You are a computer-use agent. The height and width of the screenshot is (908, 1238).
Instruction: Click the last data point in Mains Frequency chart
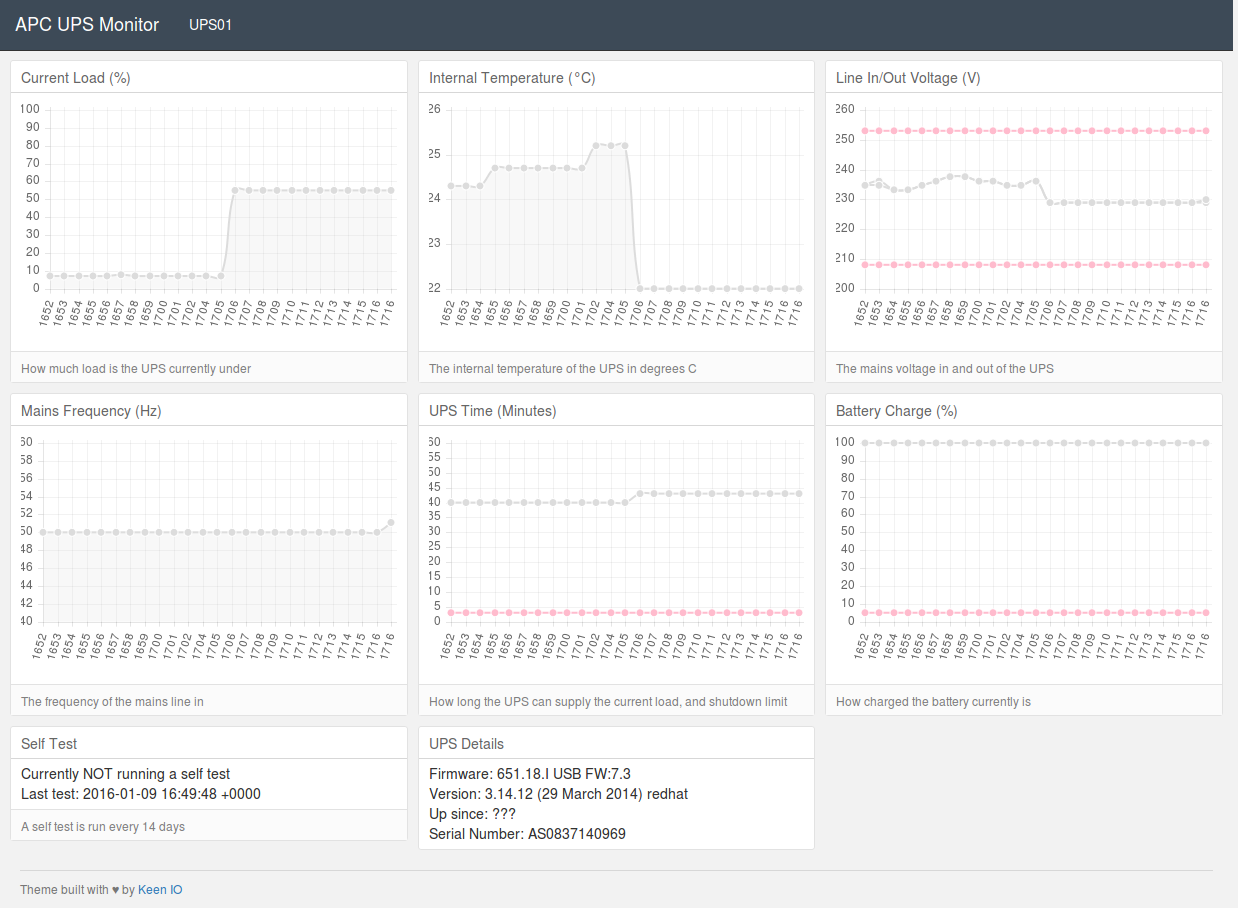[391, 522]
